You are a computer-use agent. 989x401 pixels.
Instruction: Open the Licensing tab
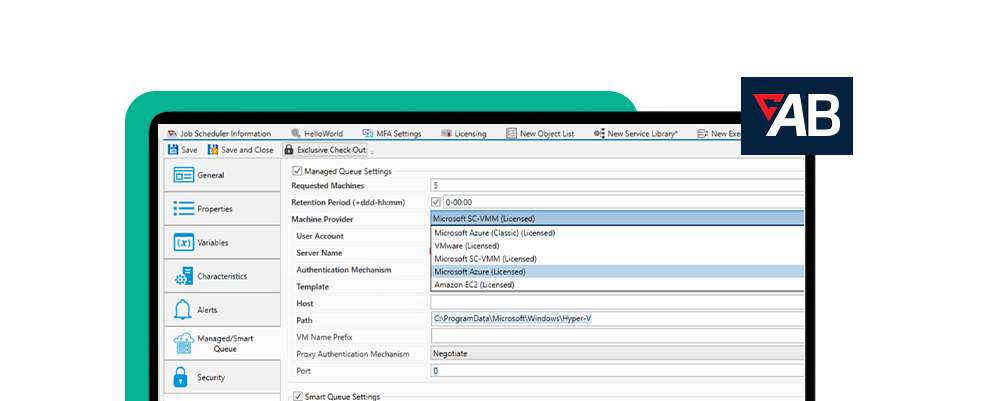464,134
